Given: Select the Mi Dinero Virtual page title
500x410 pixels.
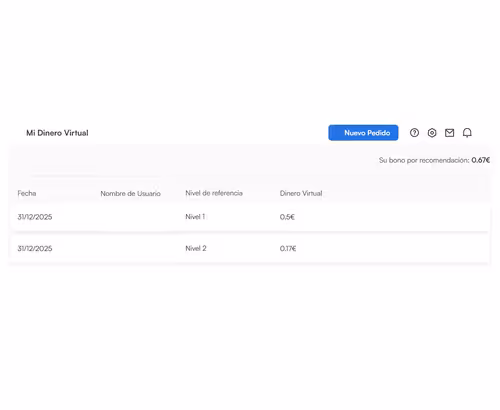Looking at the screenshot, I should click(x=57, y=133).
